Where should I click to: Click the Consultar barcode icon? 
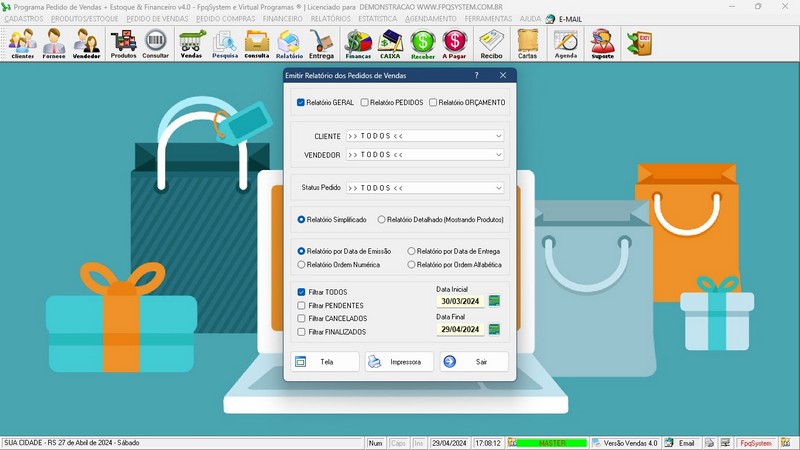[x=156, y=44]
